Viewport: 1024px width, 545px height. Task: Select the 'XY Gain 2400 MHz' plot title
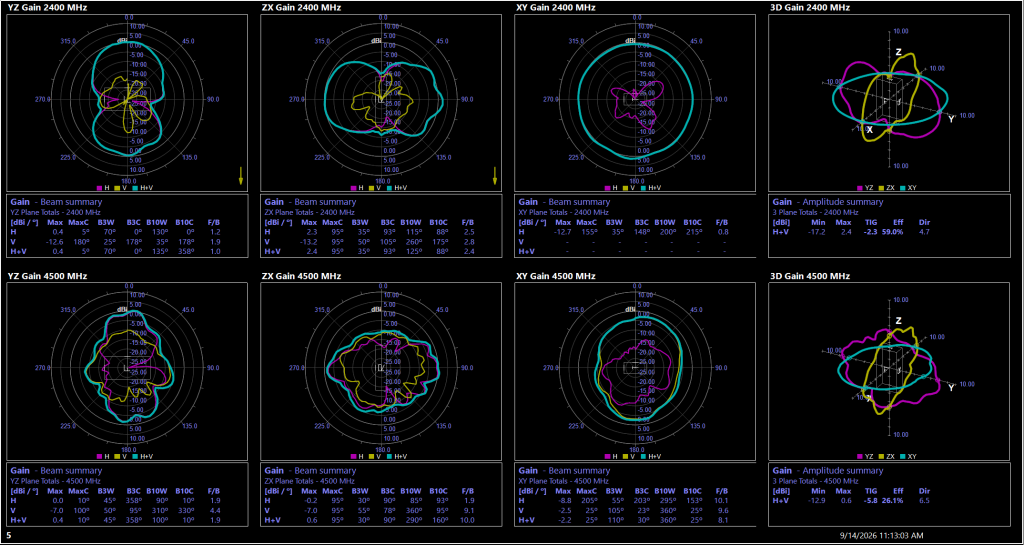point(556,7)
